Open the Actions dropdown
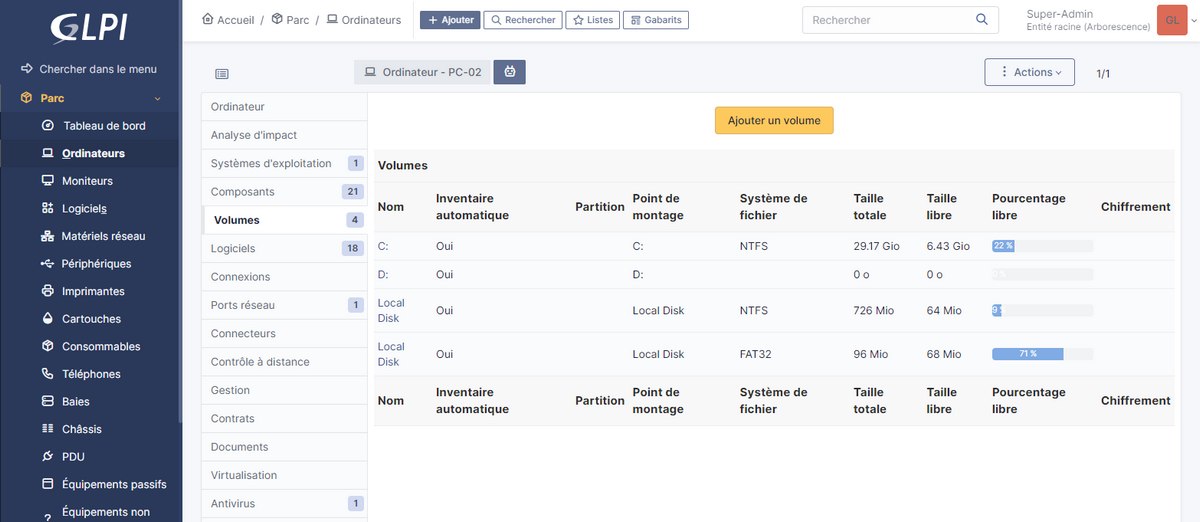1200x522 pixels. point(1030,72)
